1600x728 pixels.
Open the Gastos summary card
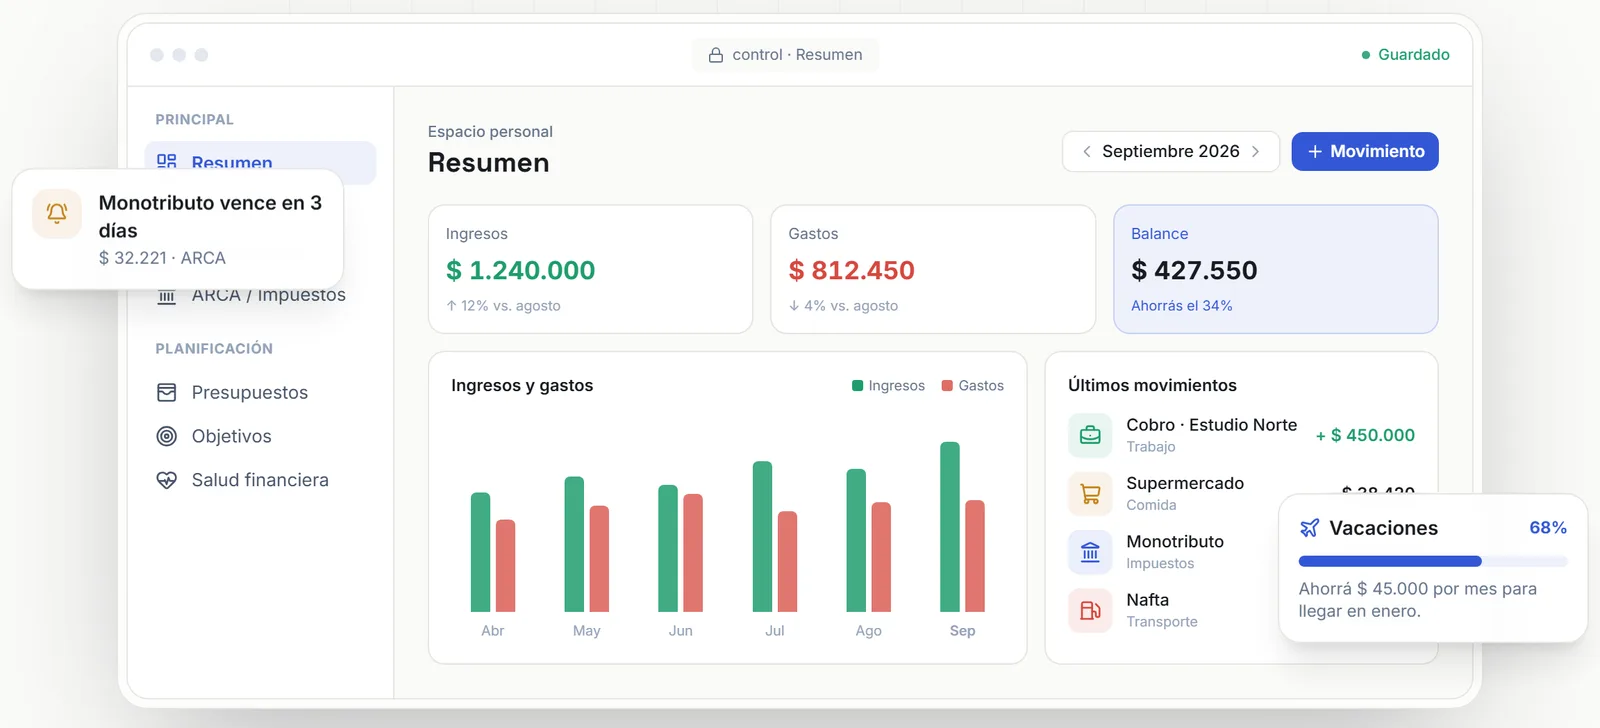pyautogui.click(x=933, y=269)
